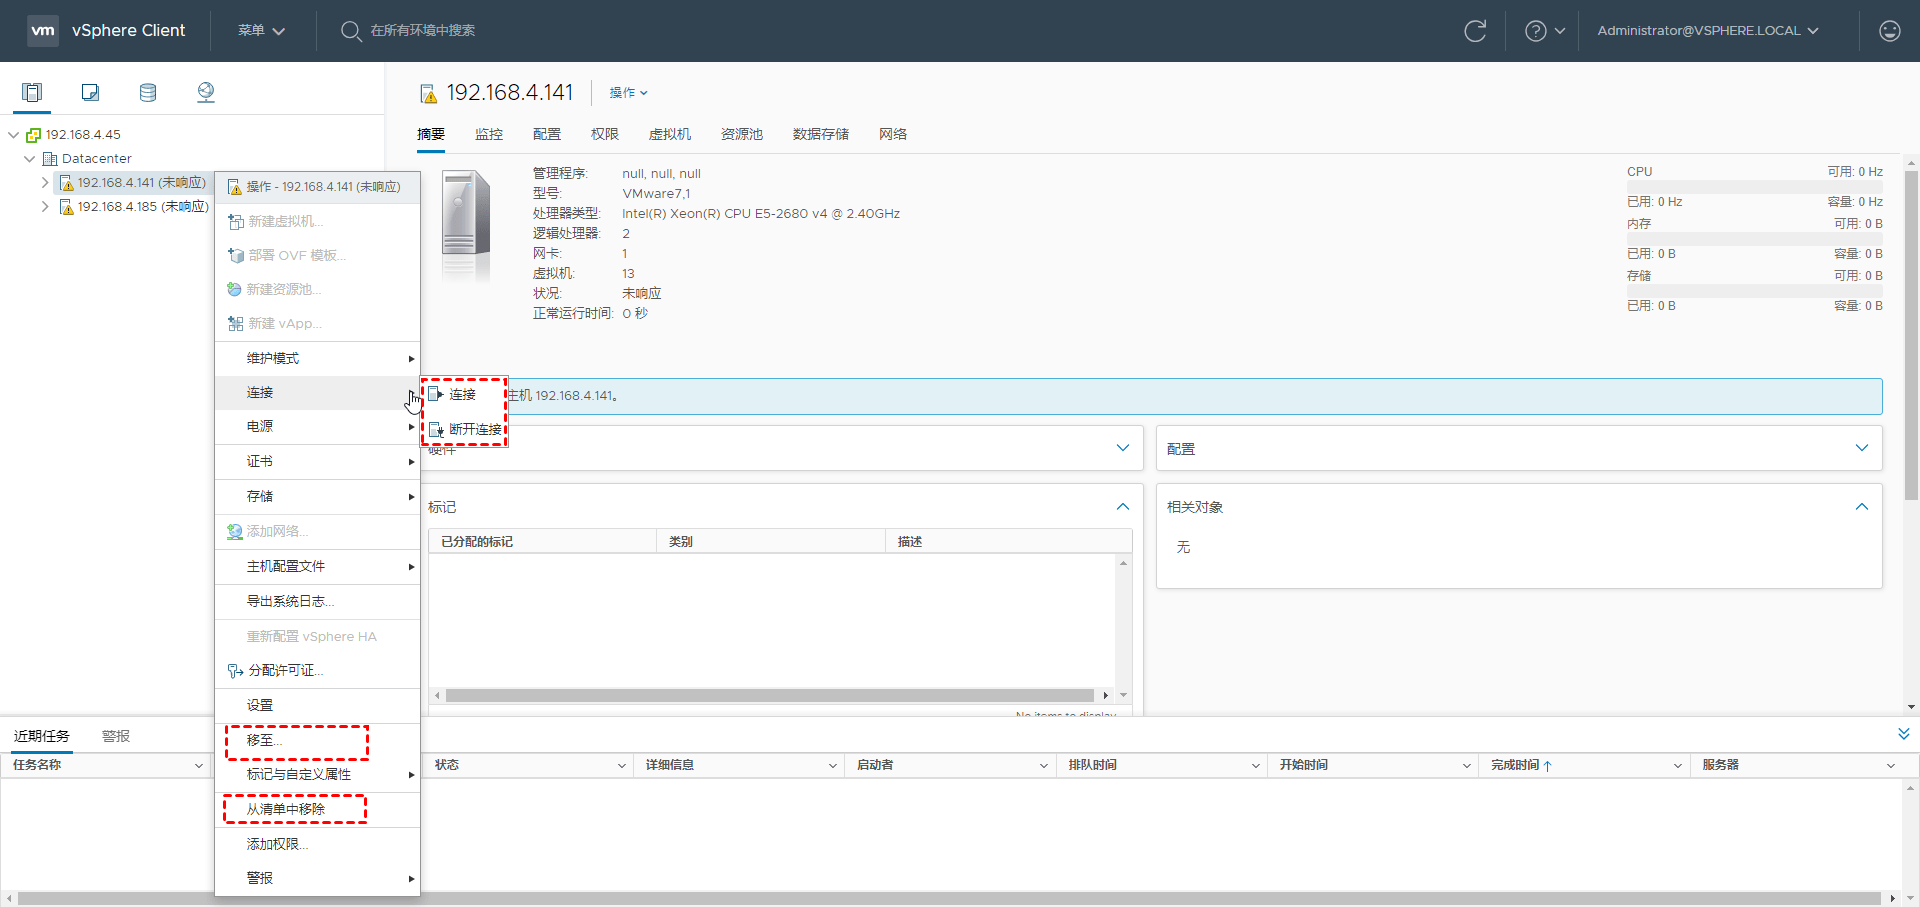Switch to the 资源池 tab
This screenshot has width=1920, height=907.
[x=742, y=135]
